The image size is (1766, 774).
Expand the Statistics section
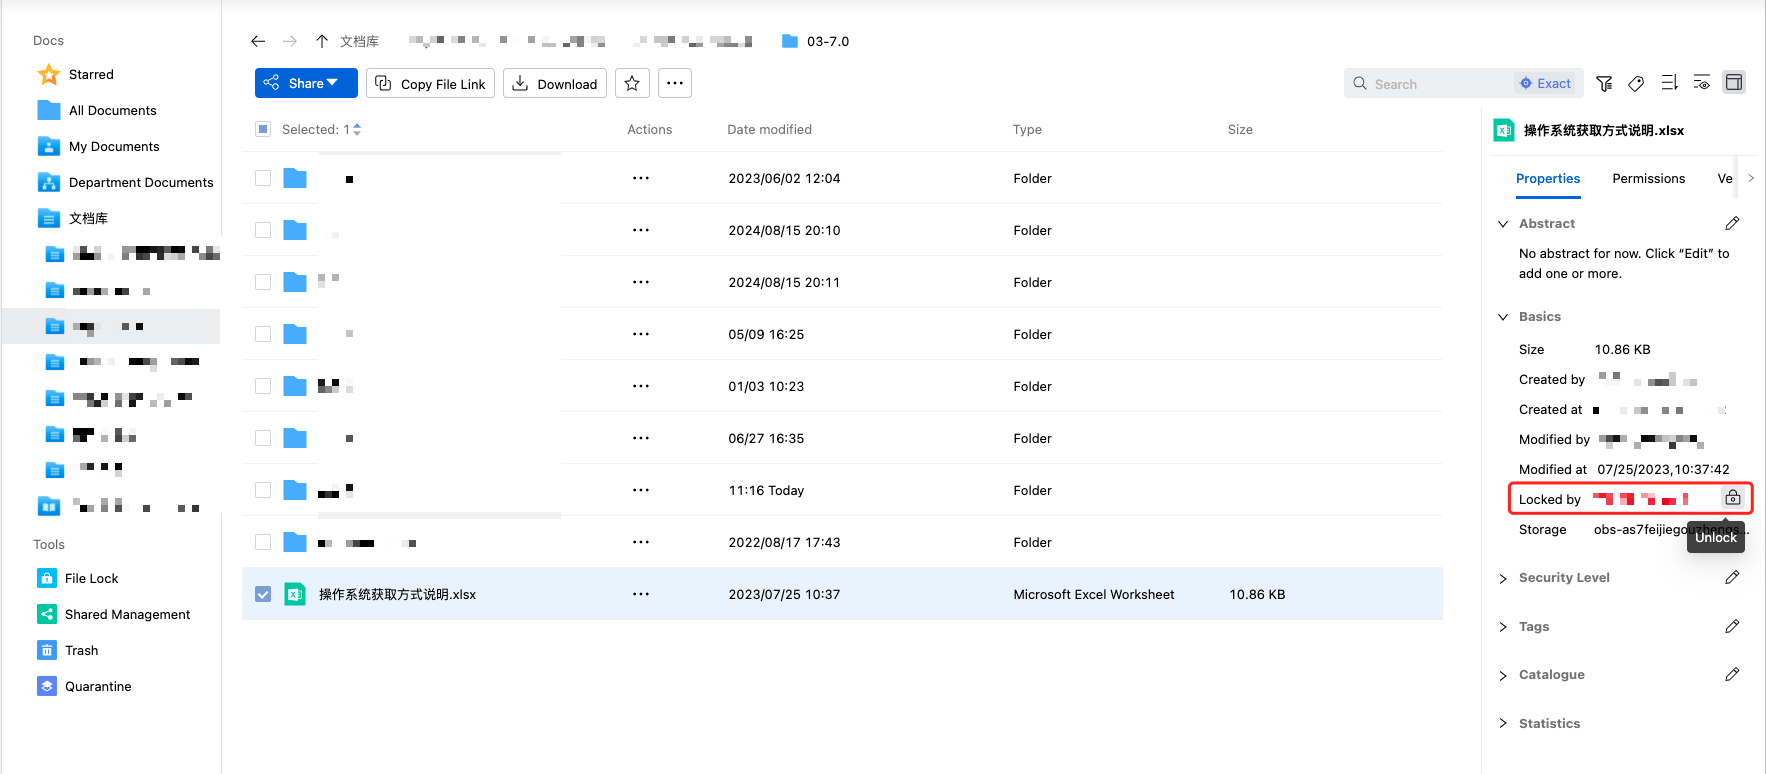tap(1548, 723)
